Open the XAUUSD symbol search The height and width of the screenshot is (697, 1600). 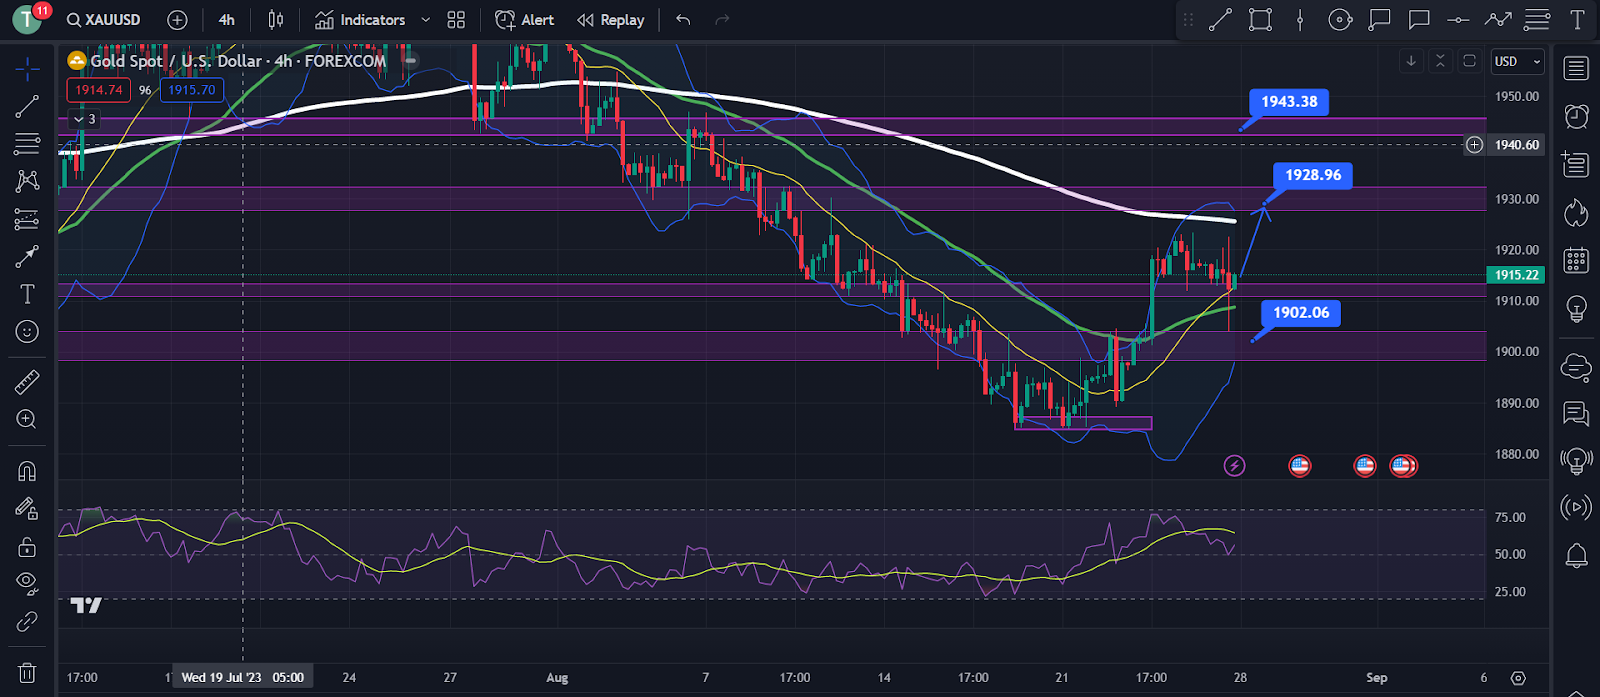[103, 20]
